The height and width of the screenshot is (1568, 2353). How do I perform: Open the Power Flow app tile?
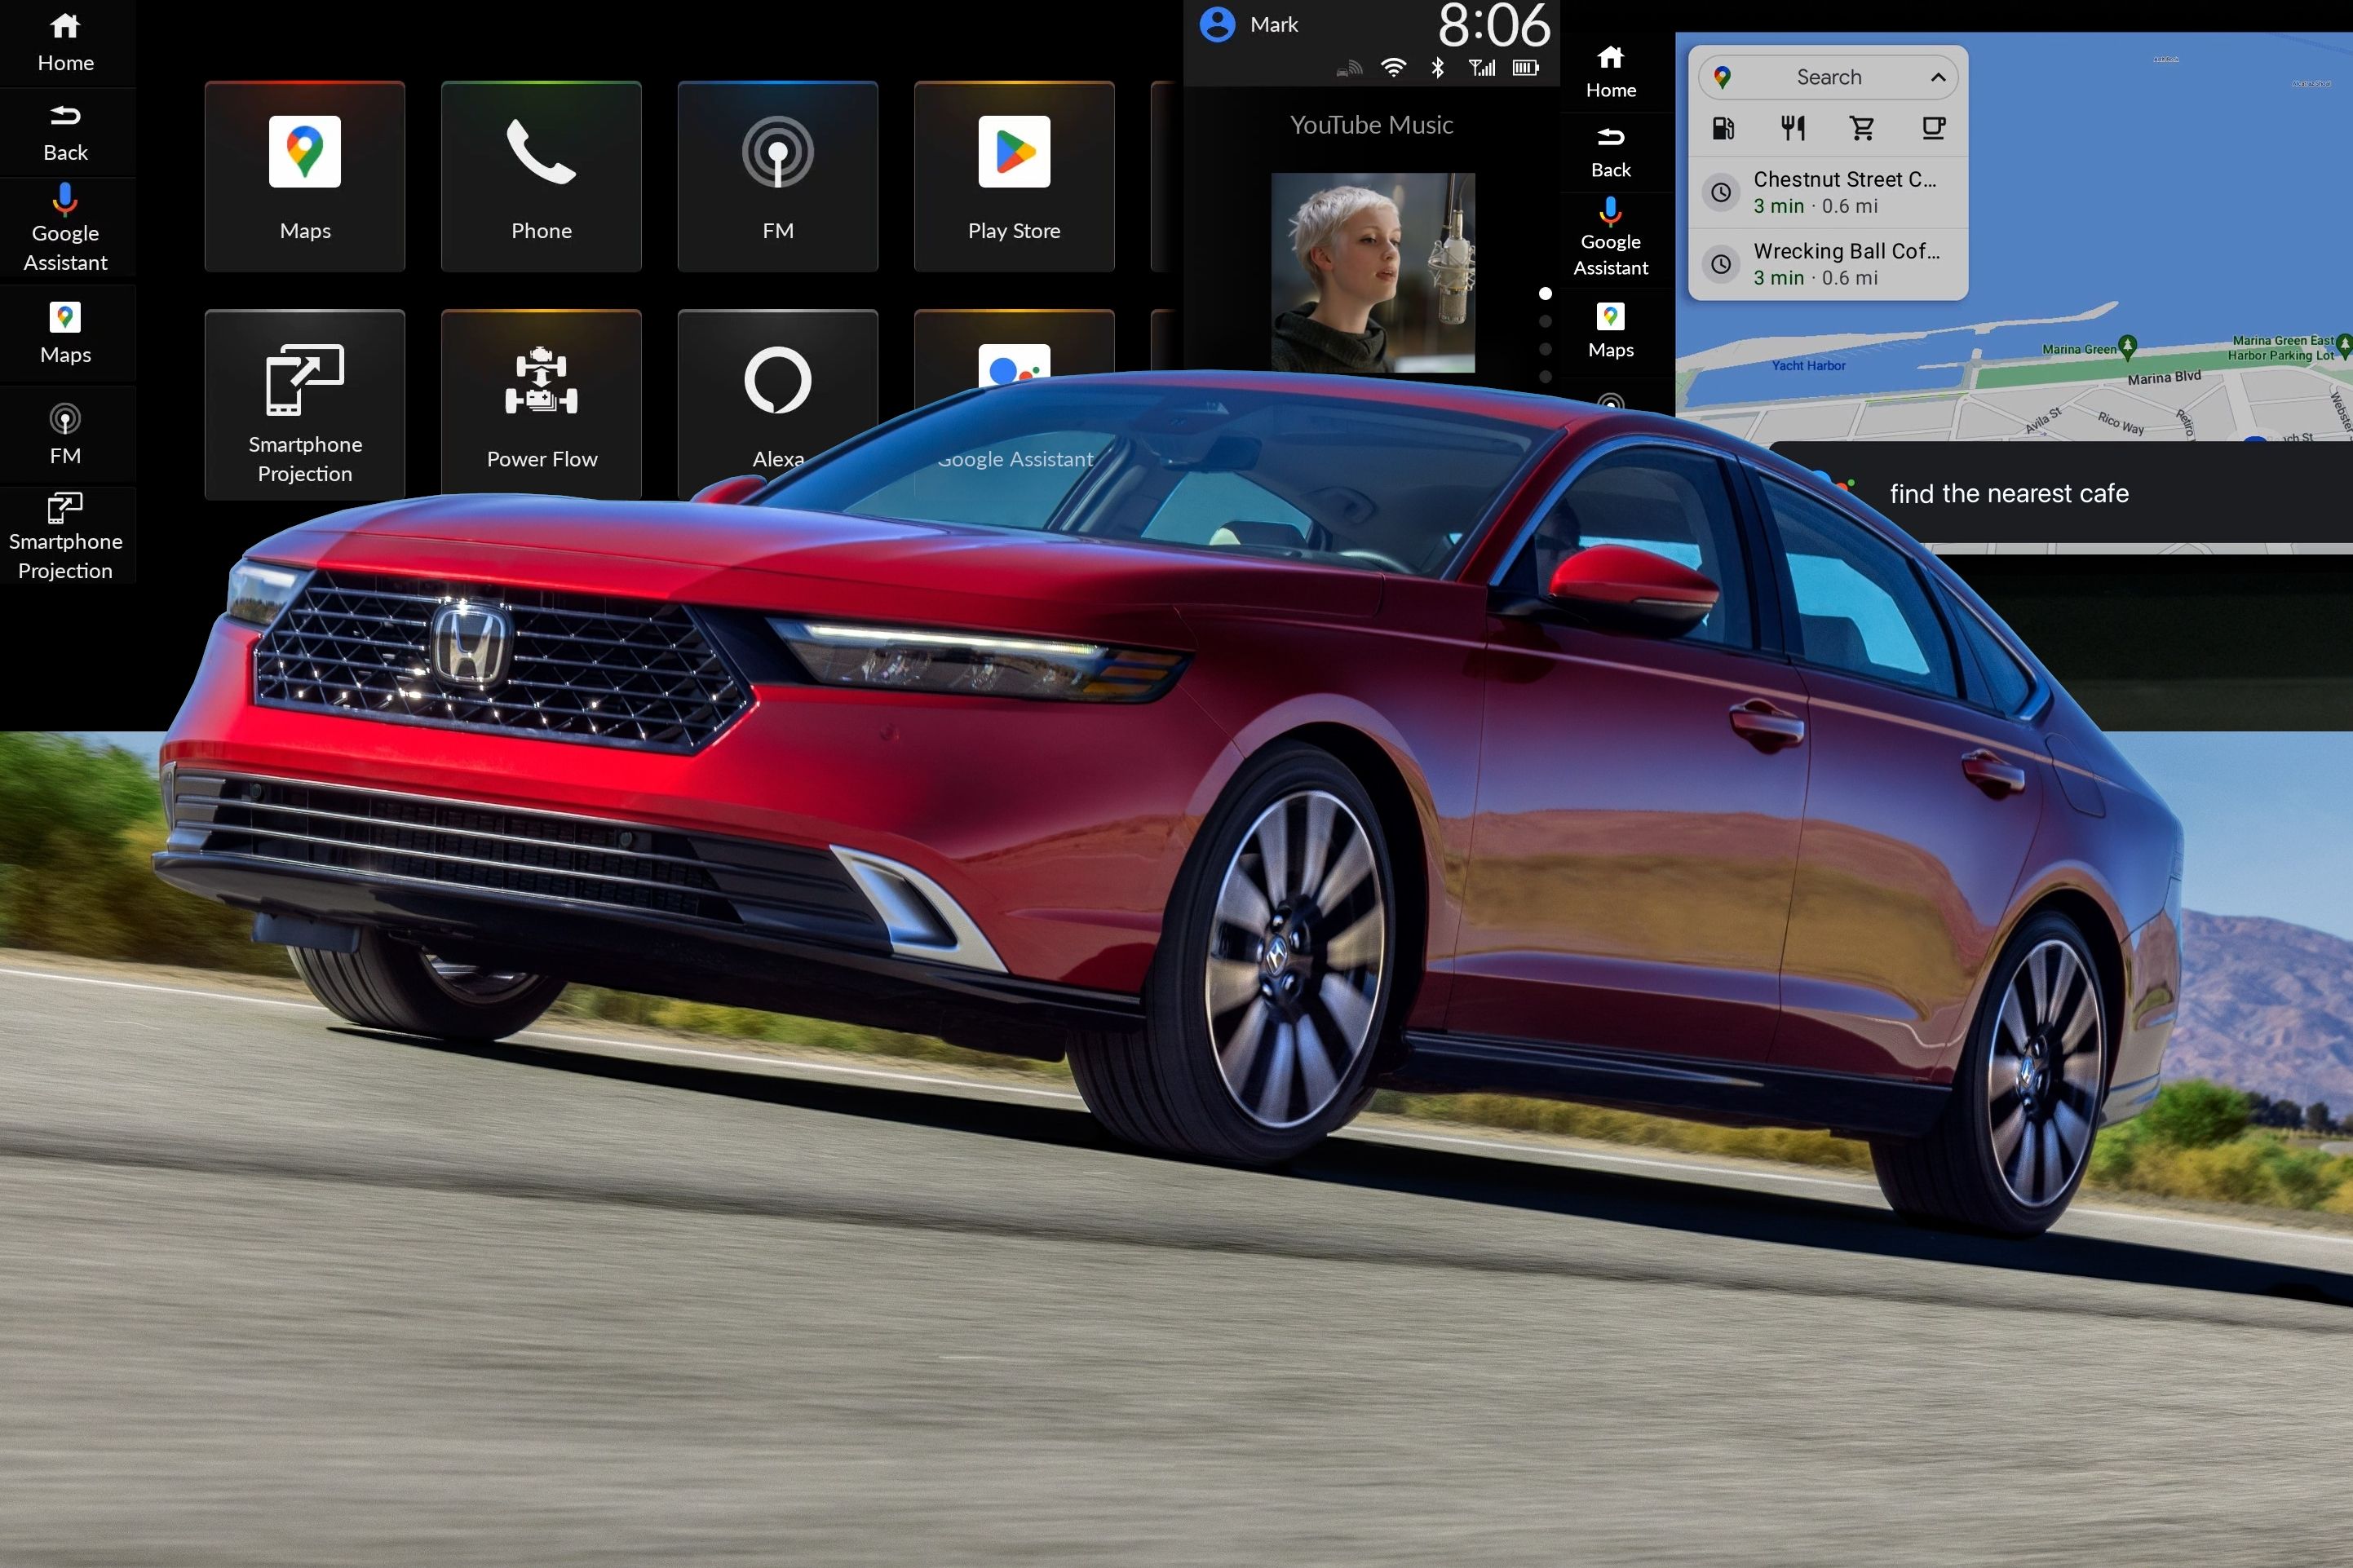541,404
